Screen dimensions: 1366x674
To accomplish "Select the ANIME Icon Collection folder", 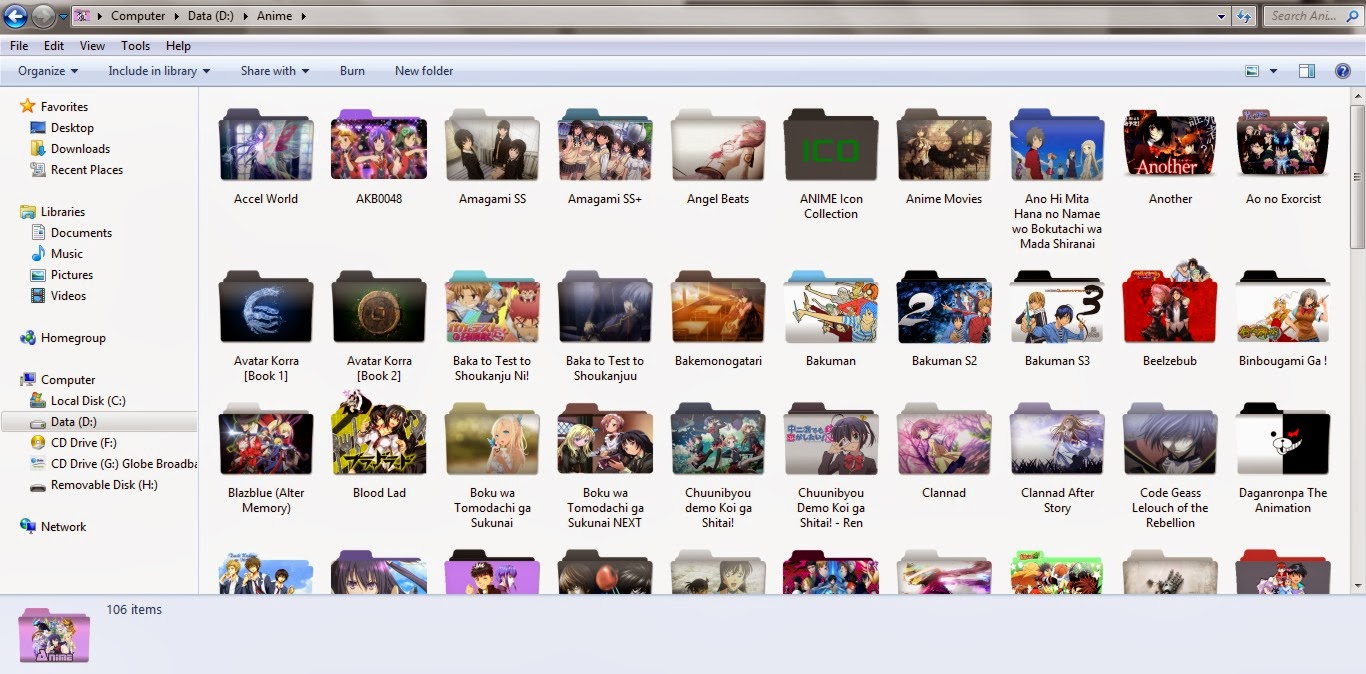I will pos(831,145).
